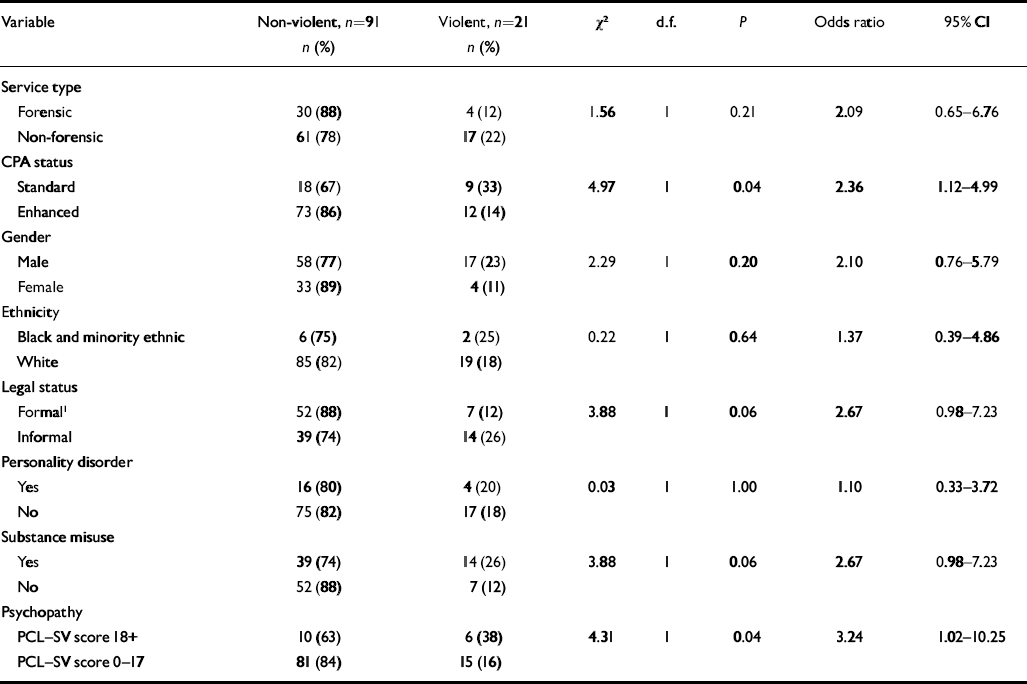Select the chi-square value 4.97
1027x684 pixels.
[x=600, y=187]
